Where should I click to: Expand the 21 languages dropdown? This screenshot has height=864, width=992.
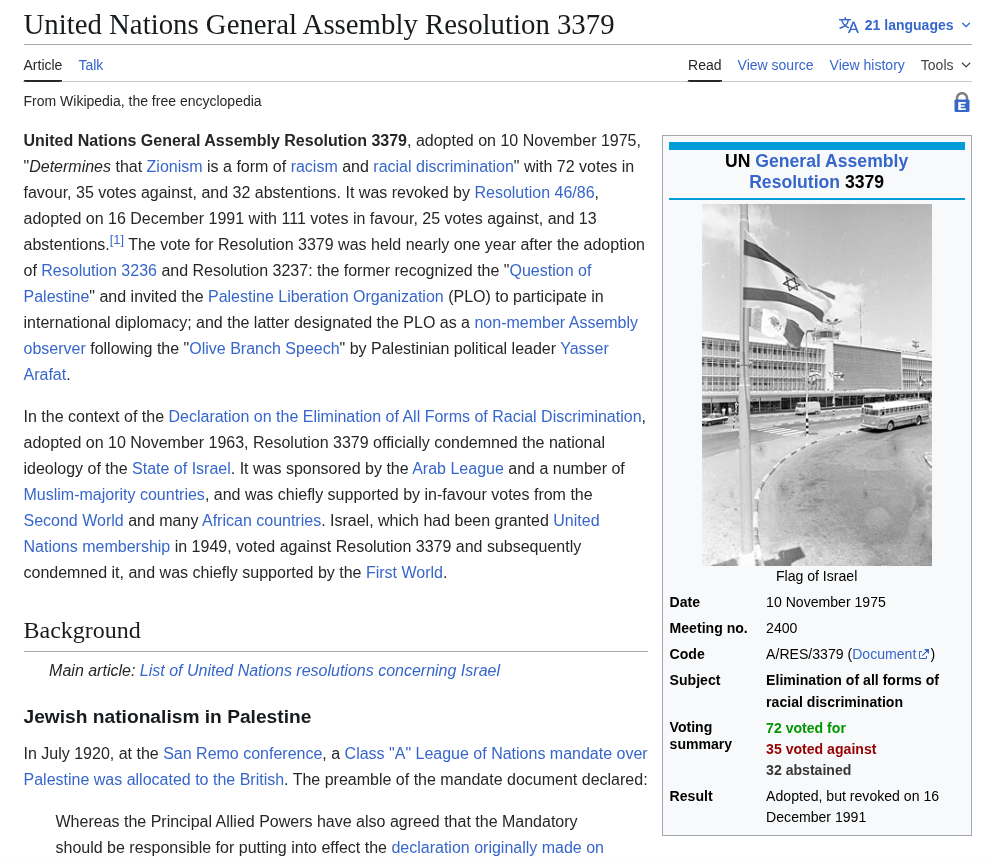pos(905,25)
